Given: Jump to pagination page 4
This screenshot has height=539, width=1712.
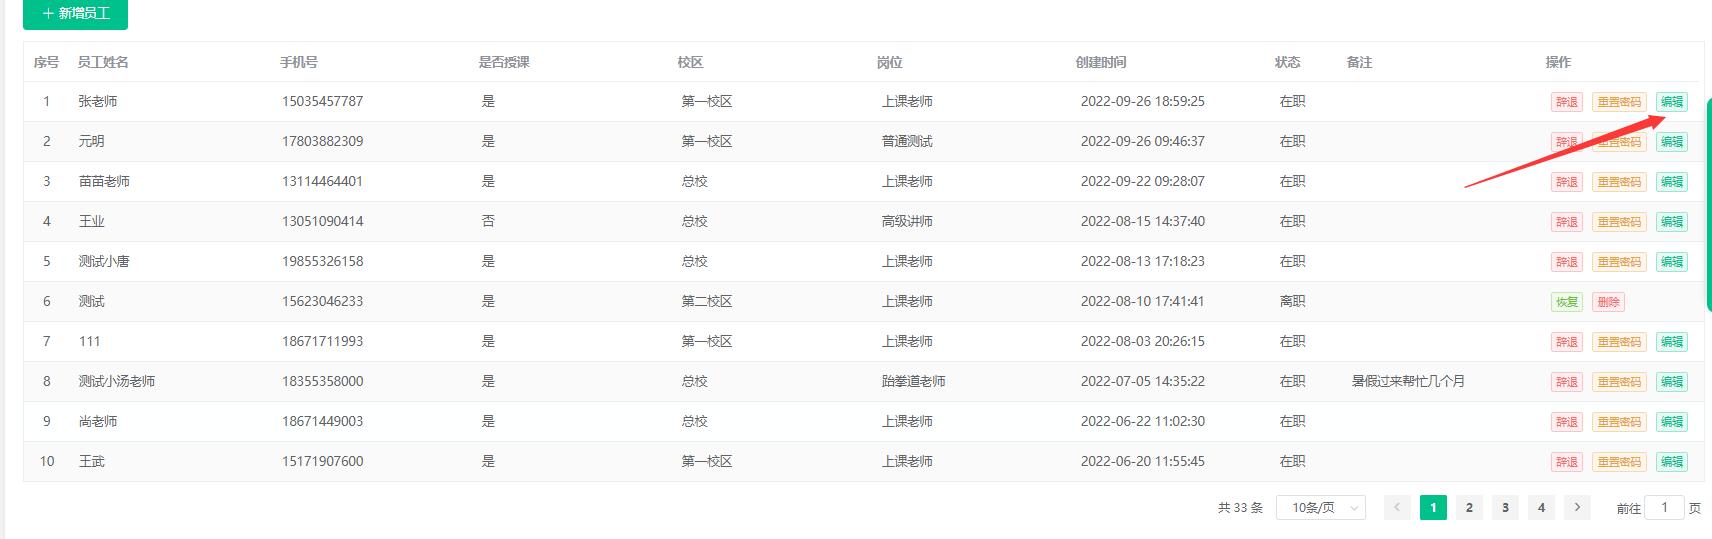Looking at the screenshot, I should click(1541, 508).
